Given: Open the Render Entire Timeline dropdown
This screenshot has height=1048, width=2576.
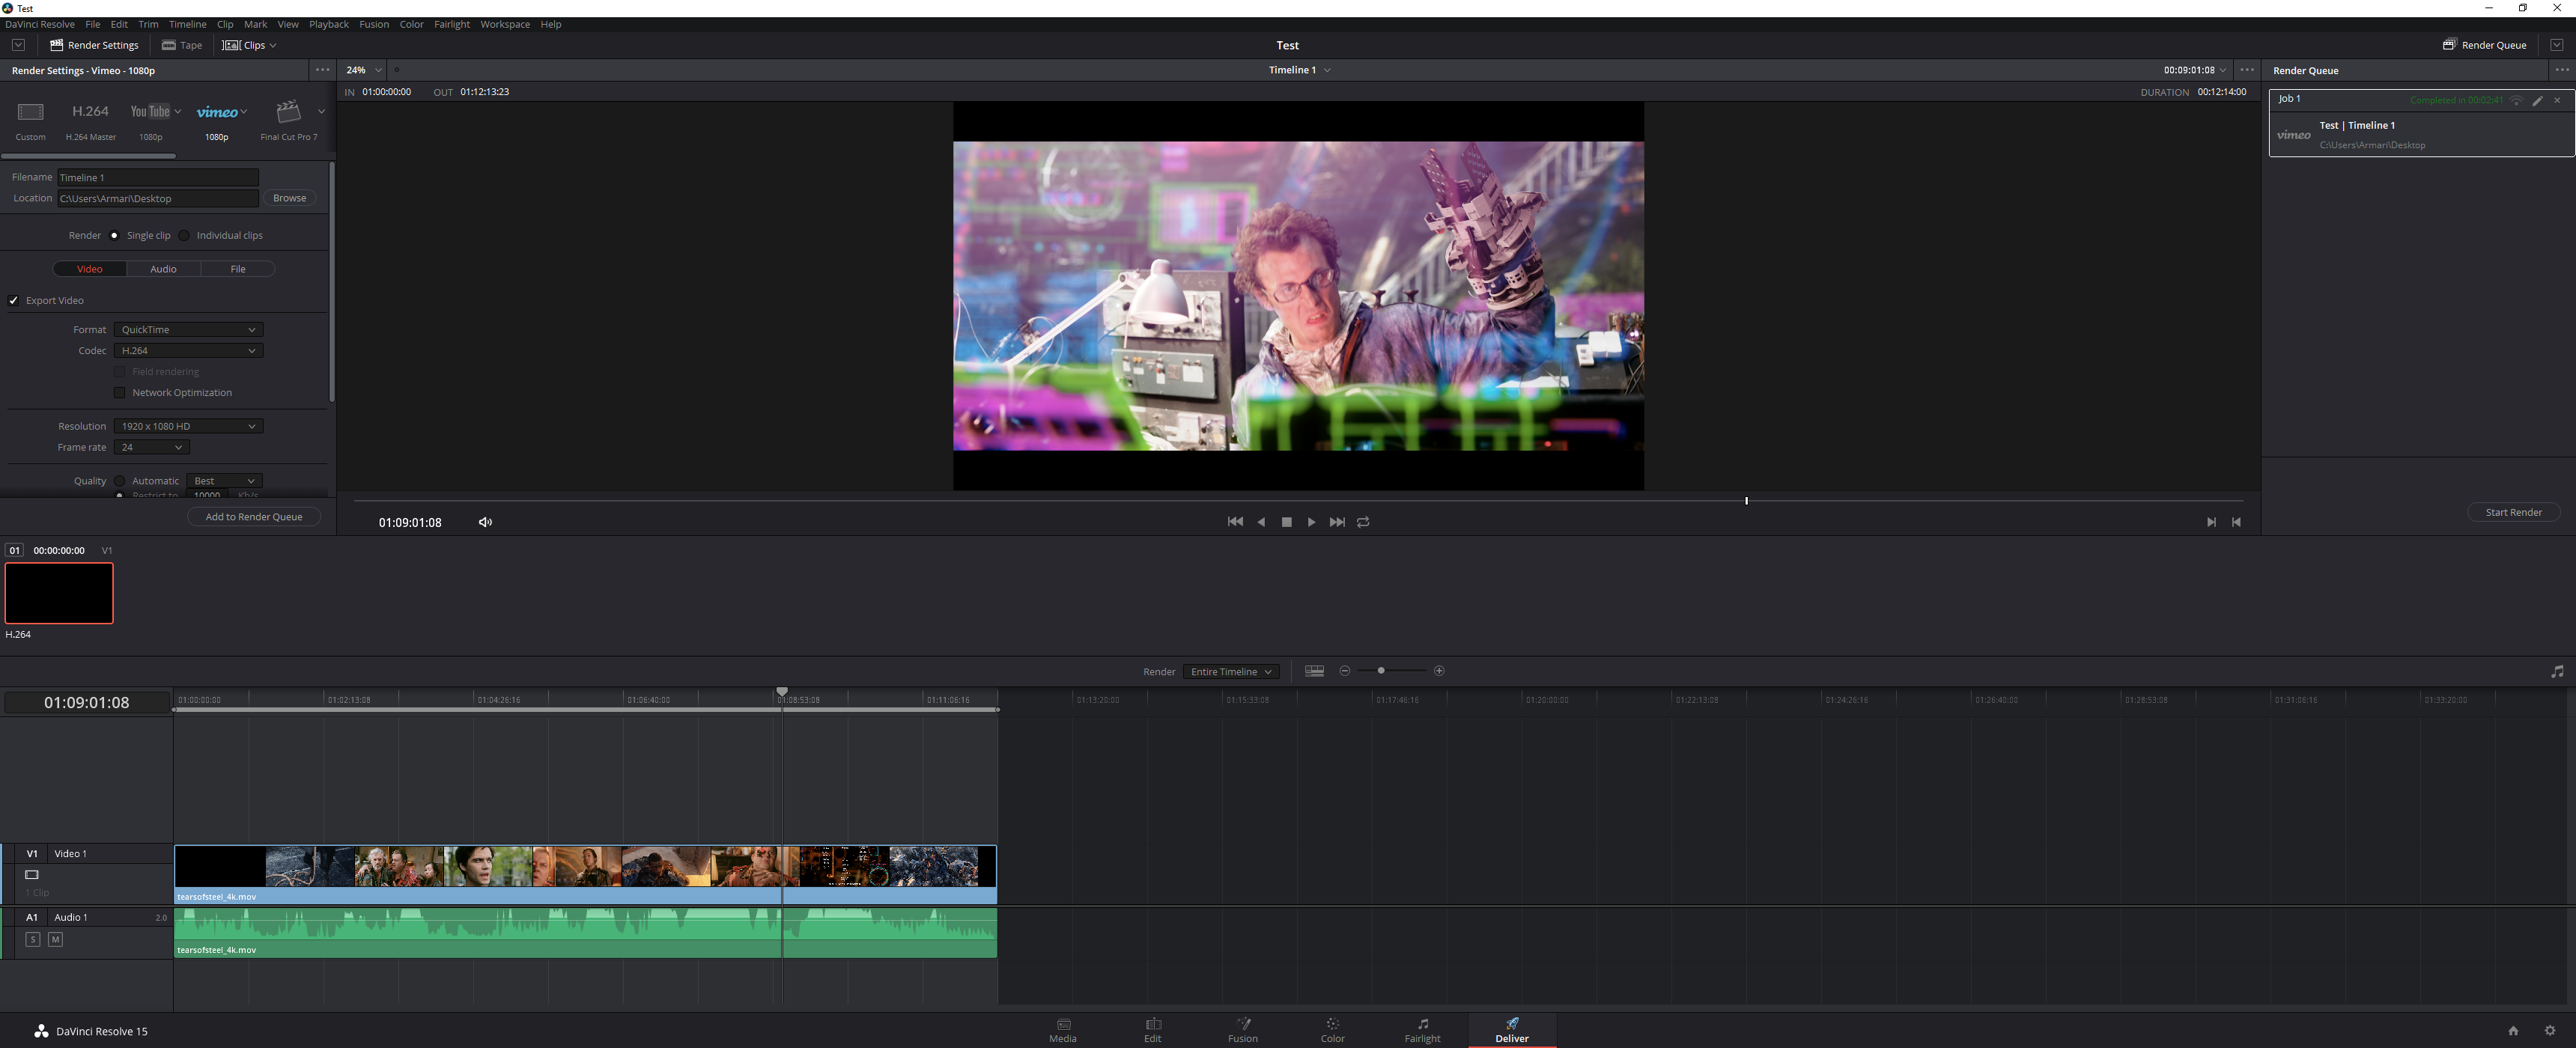Looking at the screenshot, I should (1231, 672).
